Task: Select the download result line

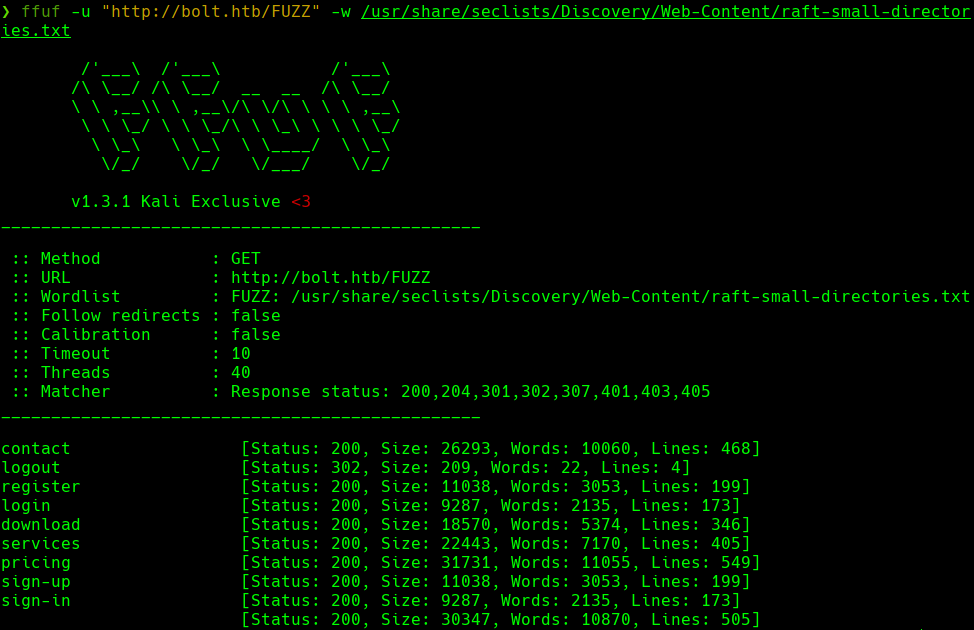Action: tap(41, 524)
